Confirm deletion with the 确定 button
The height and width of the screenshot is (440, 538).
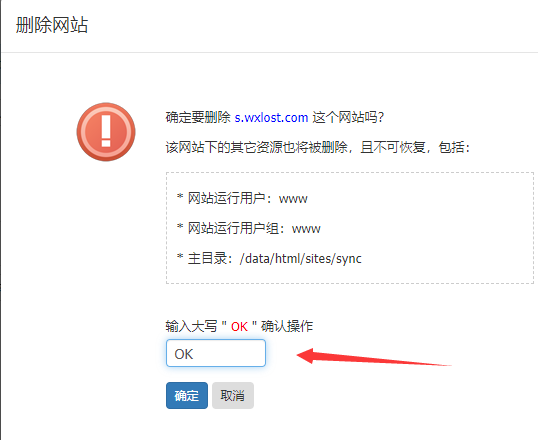[187, 395]
